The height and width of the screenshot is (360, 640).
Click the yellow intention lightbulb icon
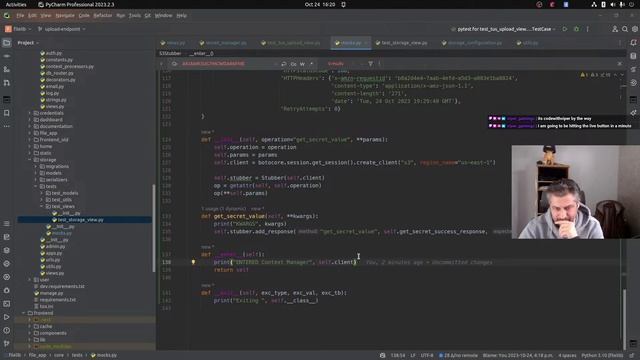point(193,262)
